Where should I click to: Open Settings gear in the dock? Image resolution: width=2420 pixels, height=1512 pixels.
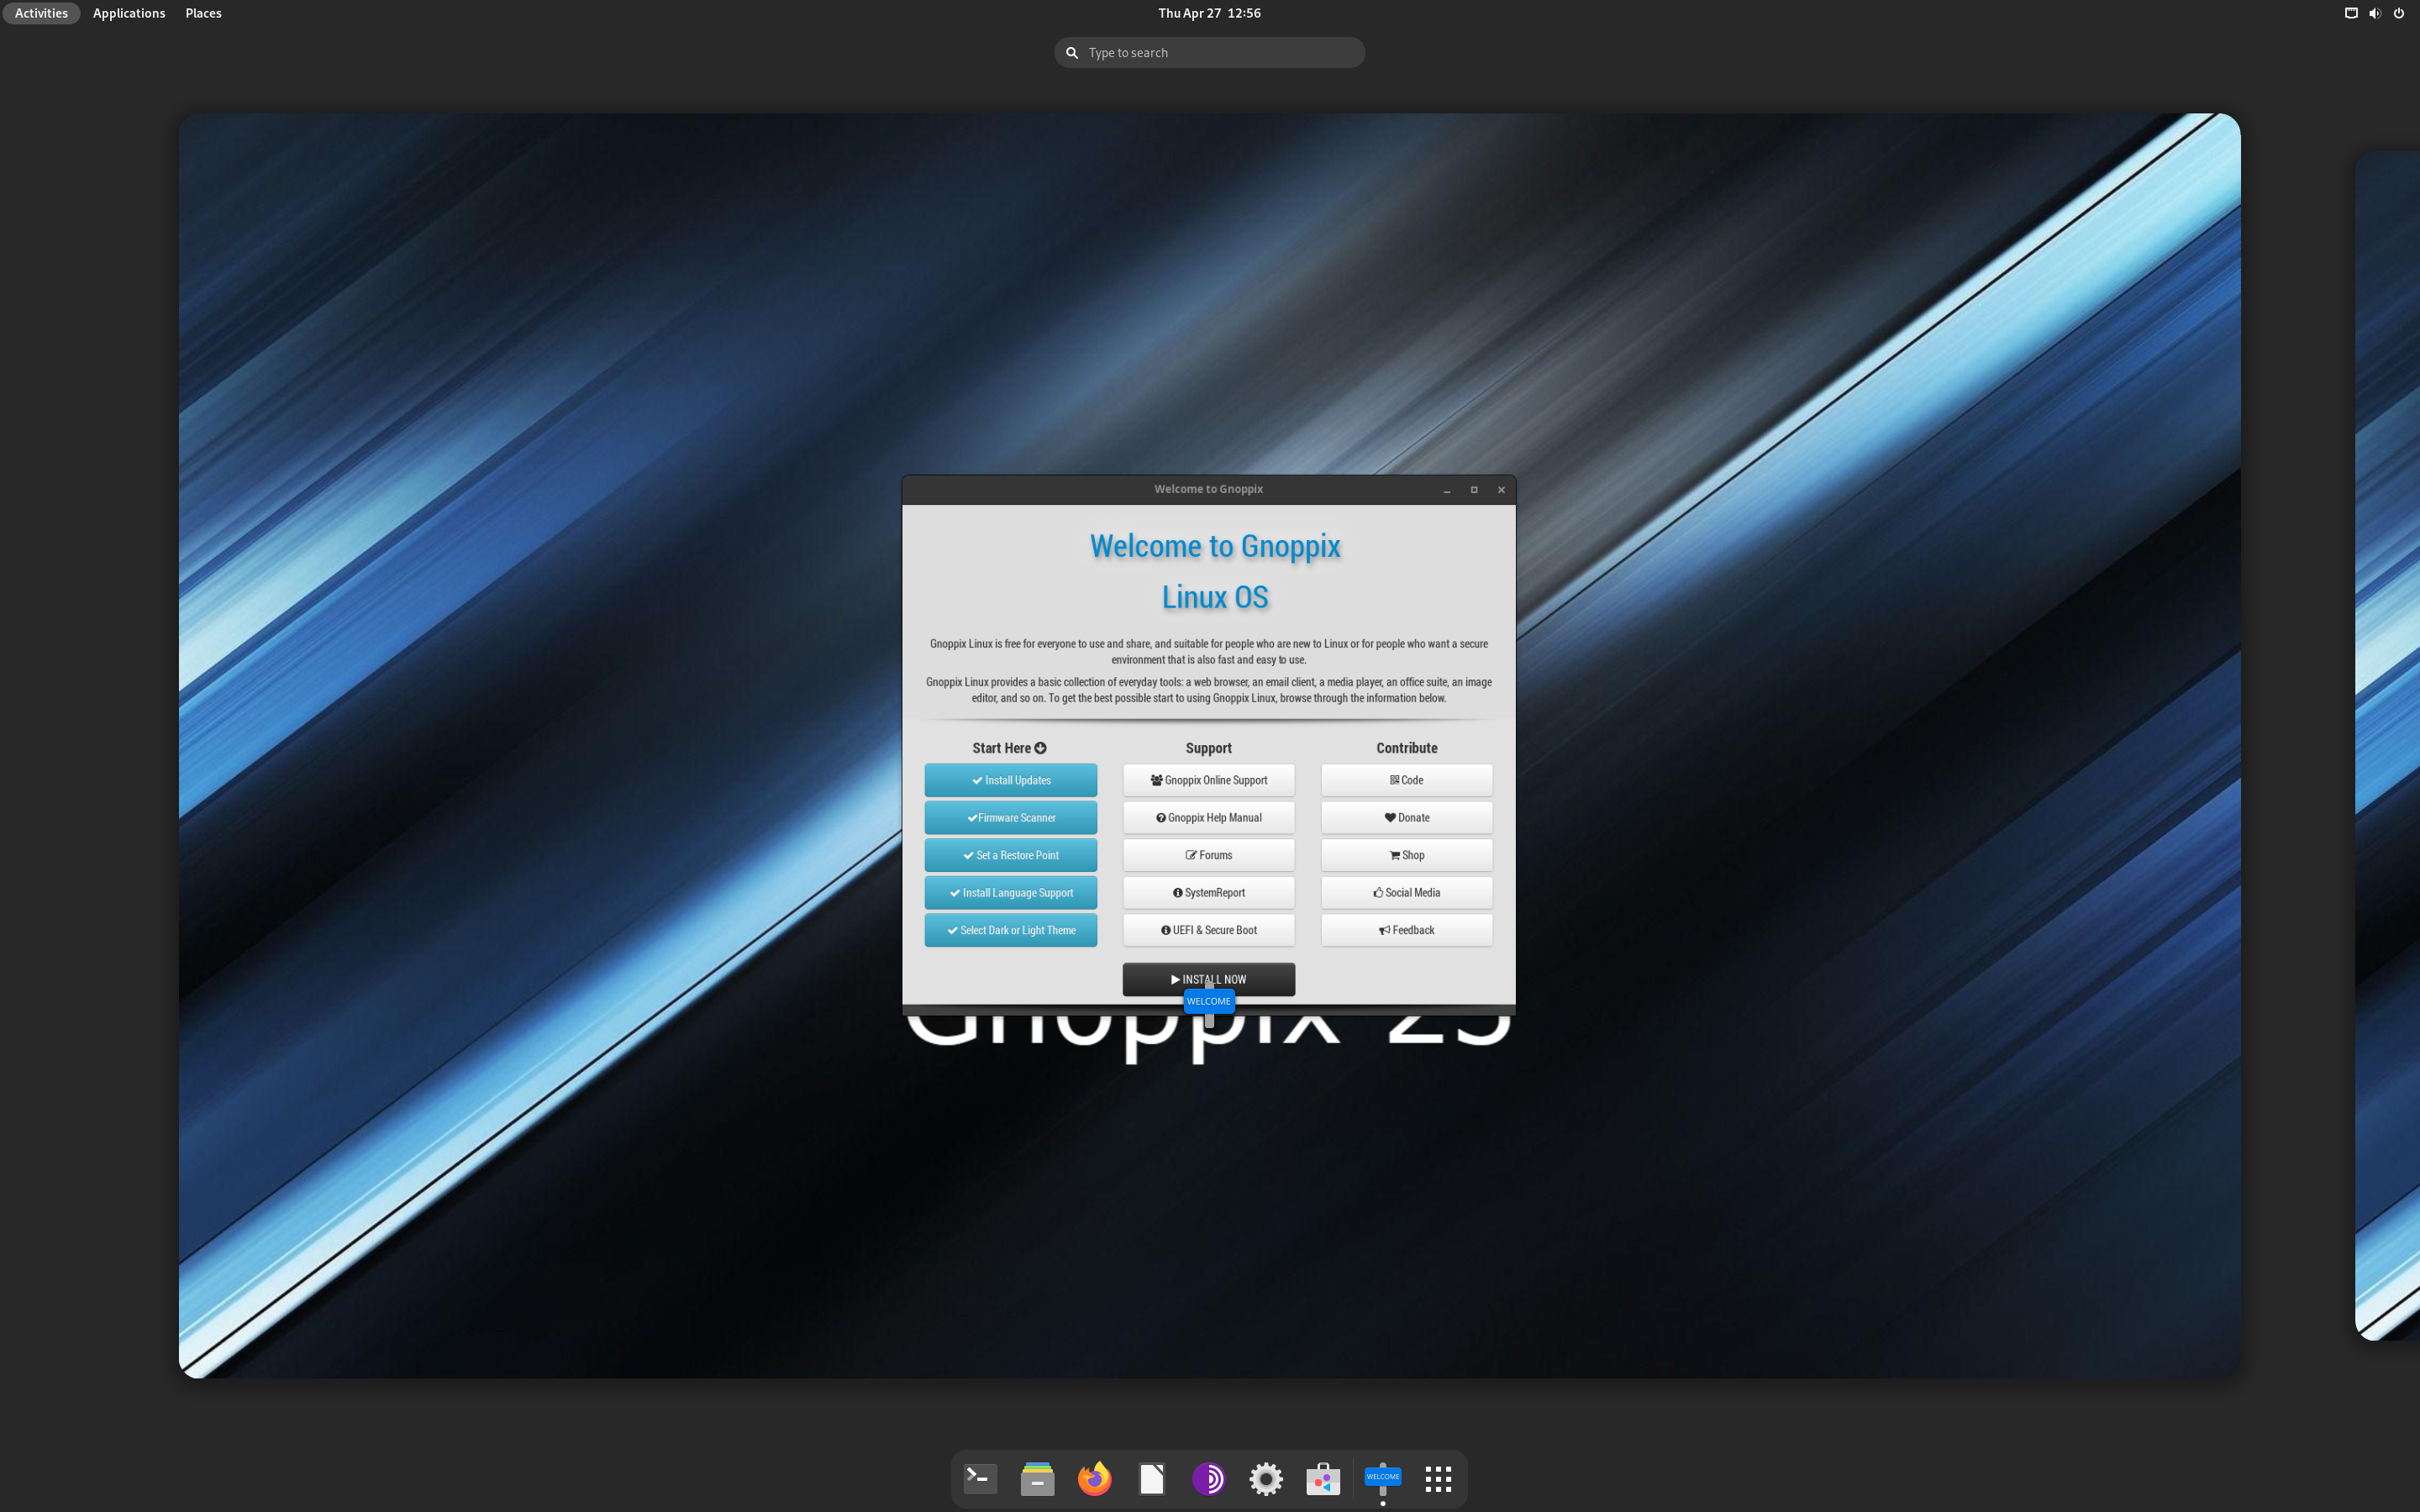1265,1478
